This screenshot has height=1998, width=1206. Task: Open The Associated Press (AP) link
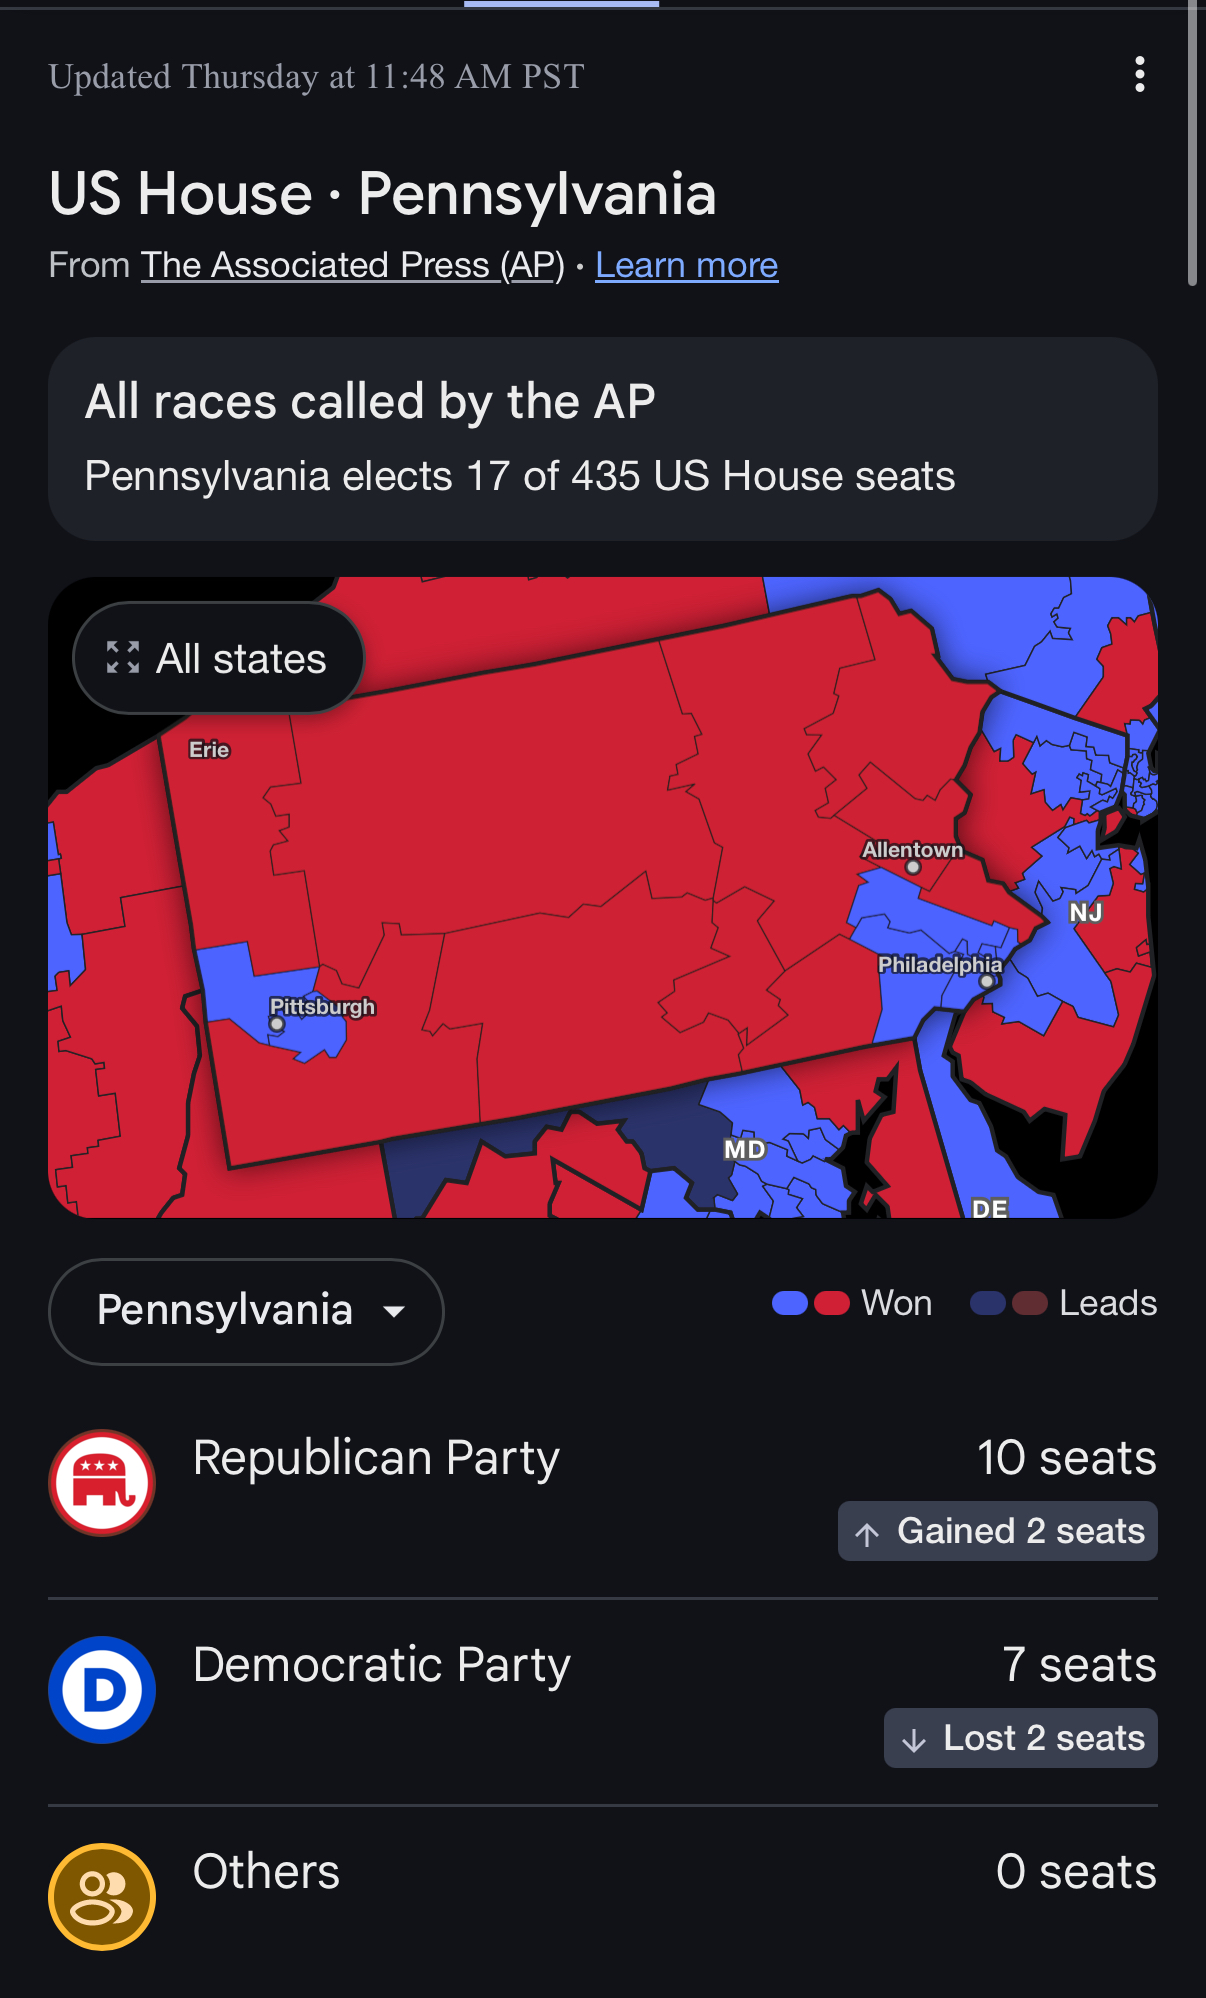[352, 265]
